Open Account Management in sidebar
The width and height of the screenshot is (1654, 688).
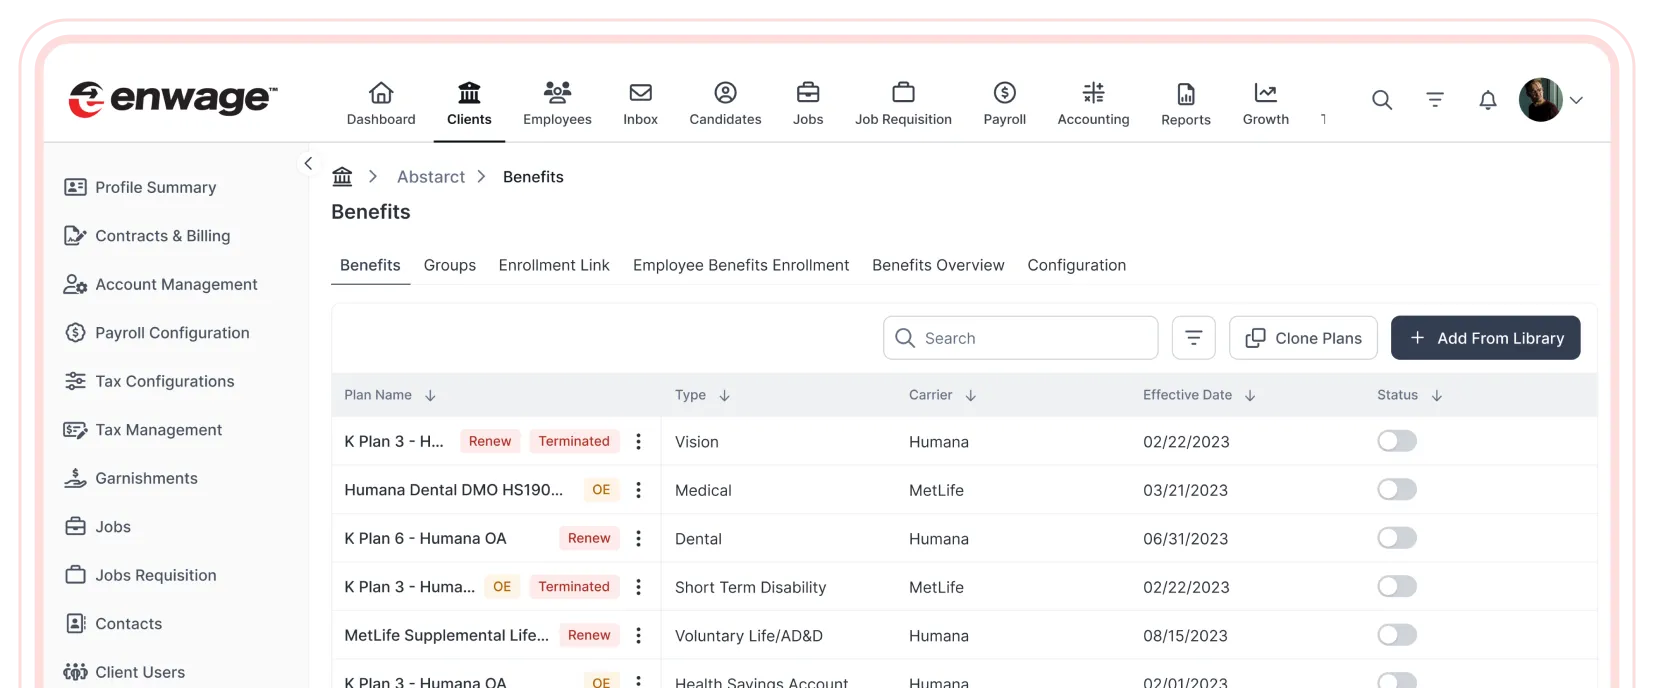point(160,284)
